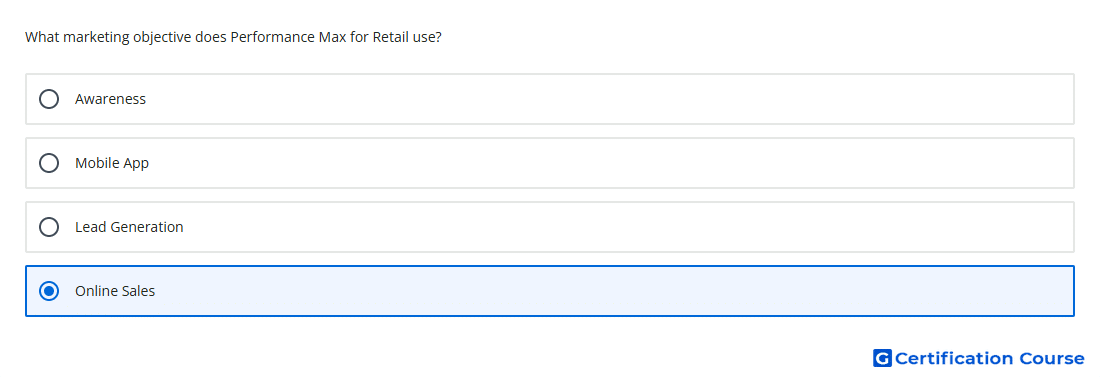Pick the Lead Generation radio button
The height and width of the screenshot is (377, 1100).
coord(49,227)
